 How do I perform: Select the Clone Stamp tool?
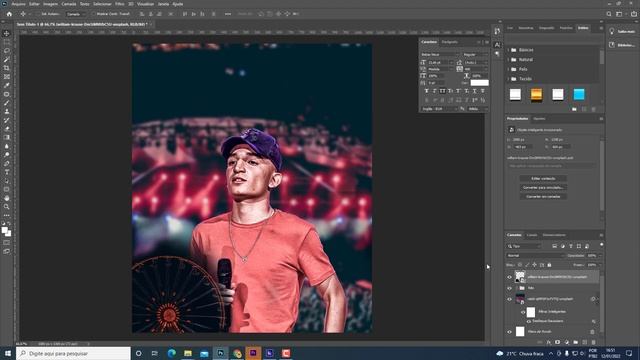pos(7,111)
